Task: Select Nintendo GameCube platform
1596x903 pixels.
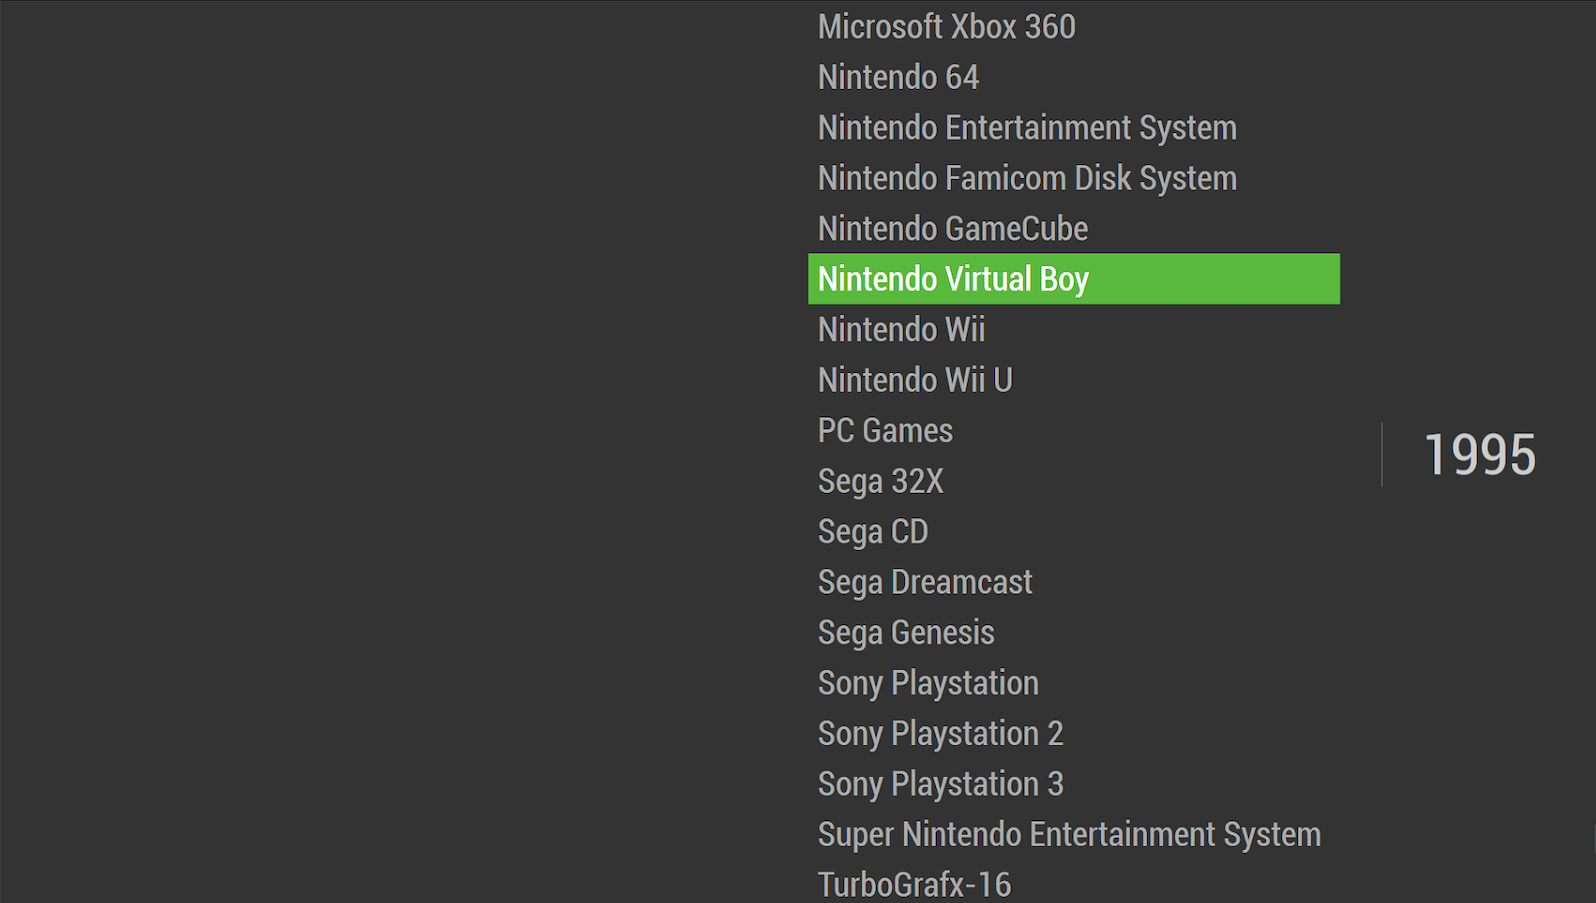Action: 953,229
